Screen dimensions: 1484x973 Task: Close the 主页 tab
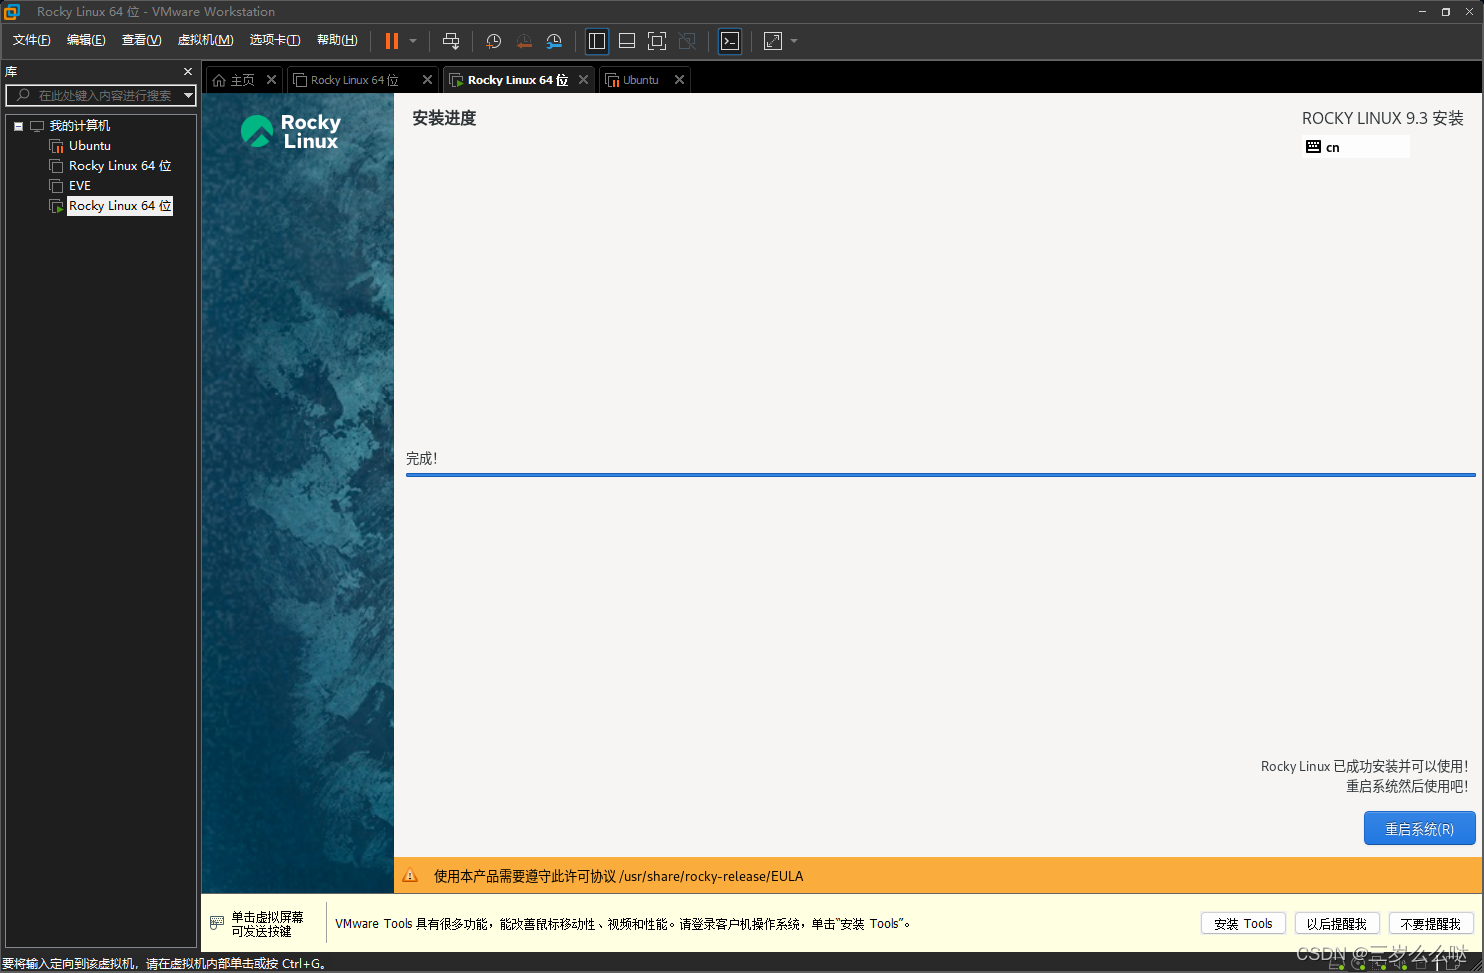[x=271, y=80]
